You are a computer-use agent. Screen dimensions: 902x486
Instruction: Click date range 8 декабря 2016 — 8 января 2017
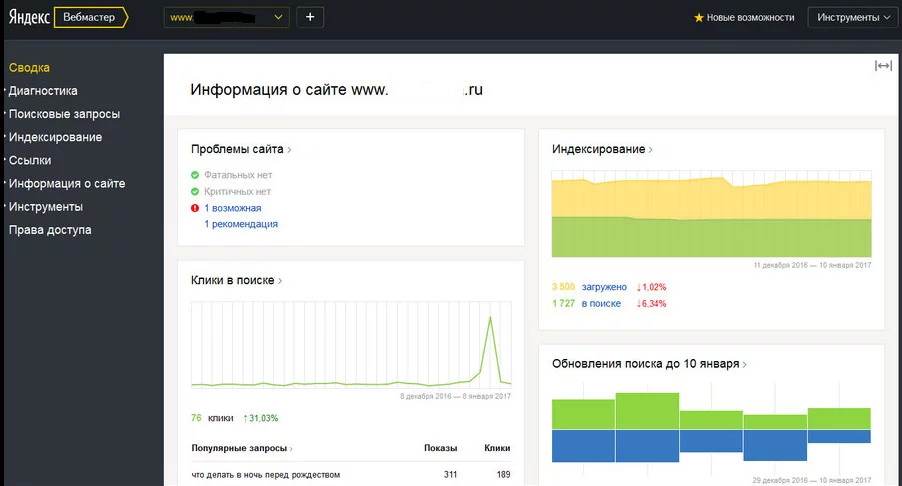[456, 396]
